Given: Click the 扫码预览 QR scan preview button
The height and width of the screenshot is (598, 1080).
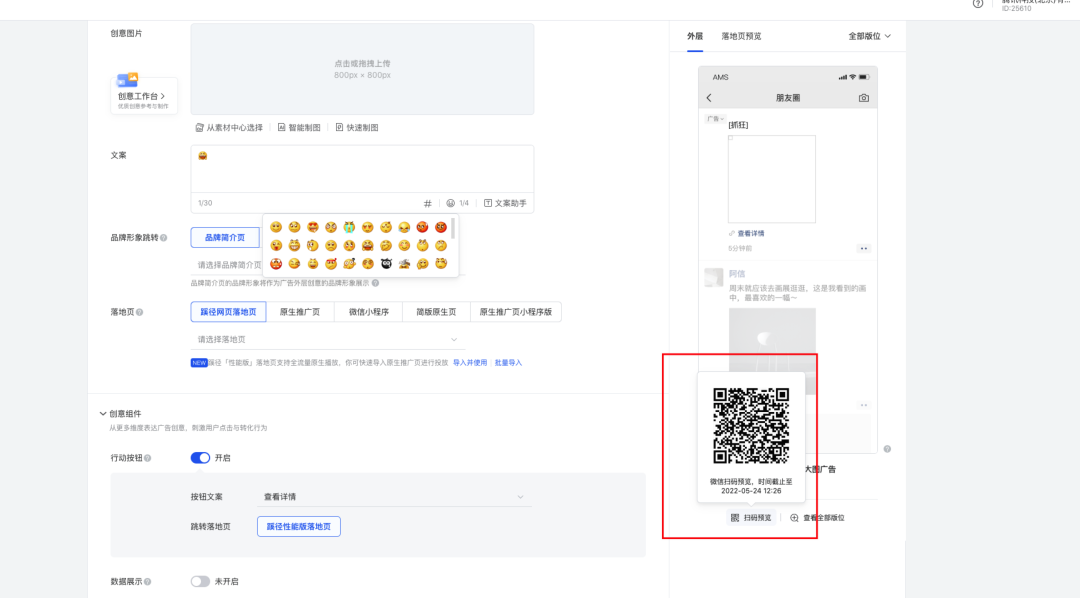Looking at the screenshot, I should tap(751, 518).
